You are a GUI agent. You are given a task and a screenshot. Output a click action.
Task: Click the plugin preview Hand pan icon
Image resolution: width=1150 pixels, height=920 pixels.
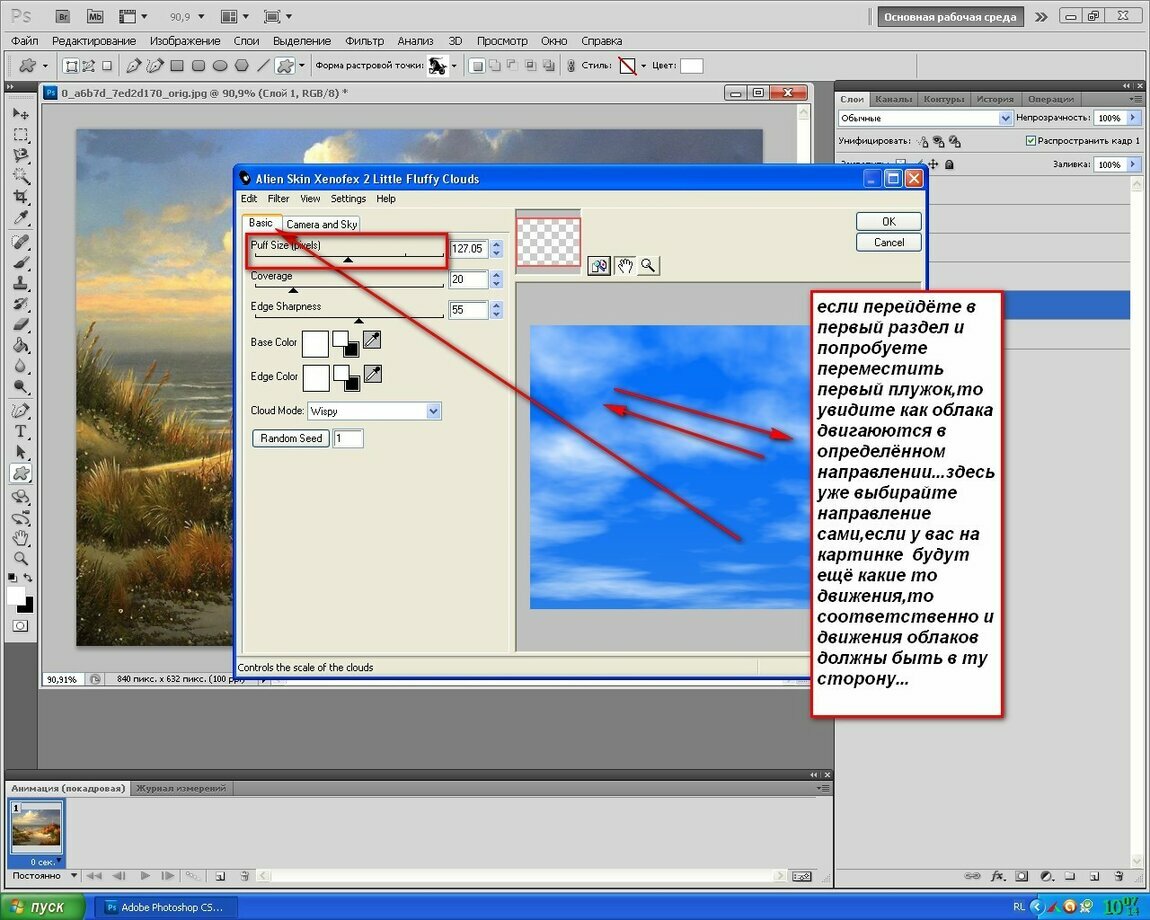coord(624,266)
